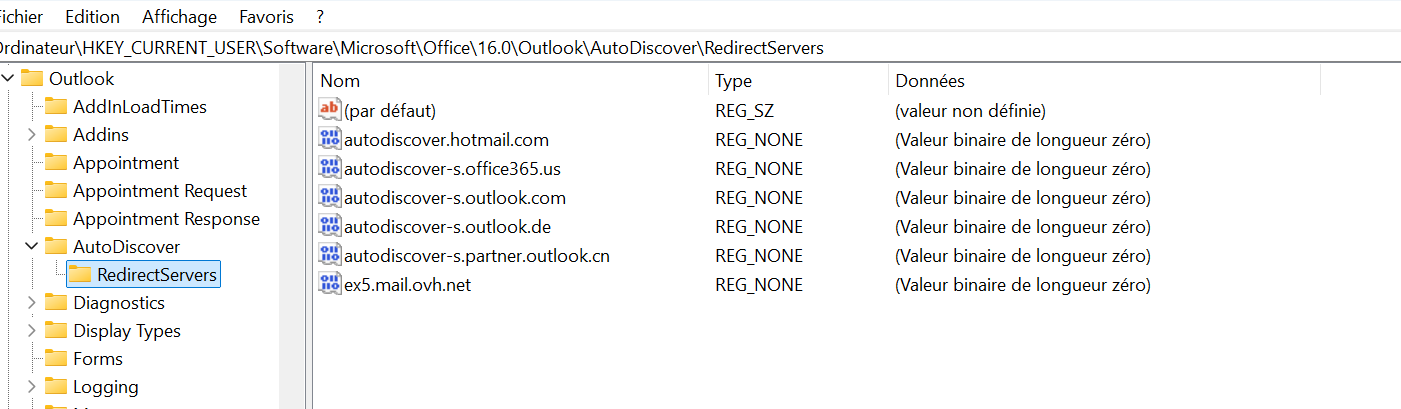Click the binary icon of ex5.mail.ovh.net

329,284
